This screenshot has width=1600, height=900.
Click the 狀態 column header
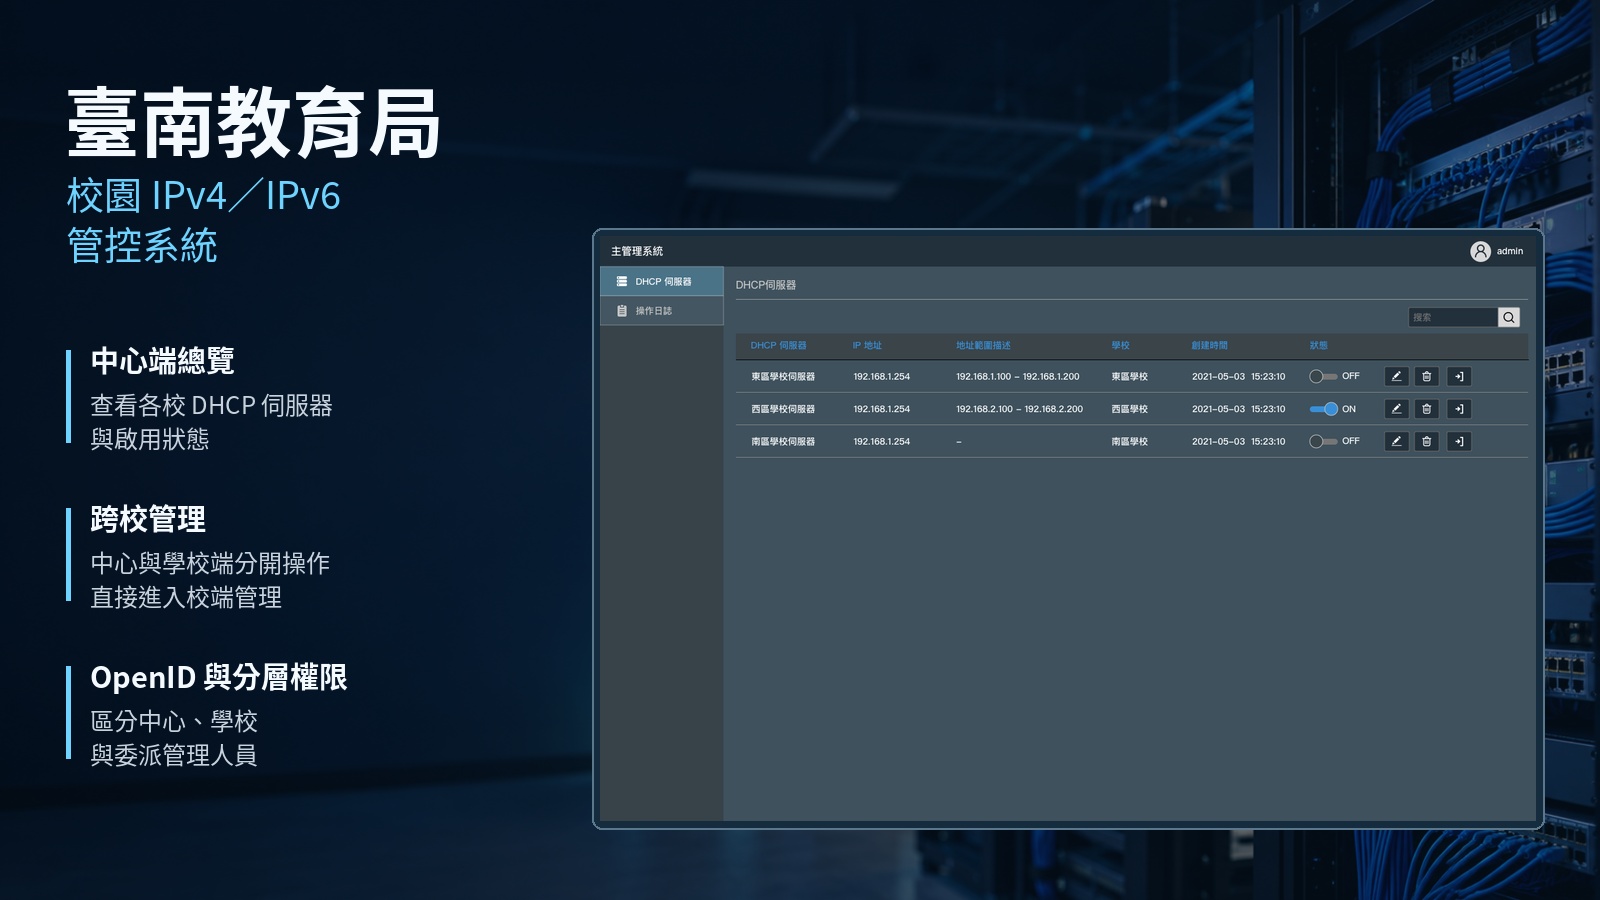[1319, 345]
